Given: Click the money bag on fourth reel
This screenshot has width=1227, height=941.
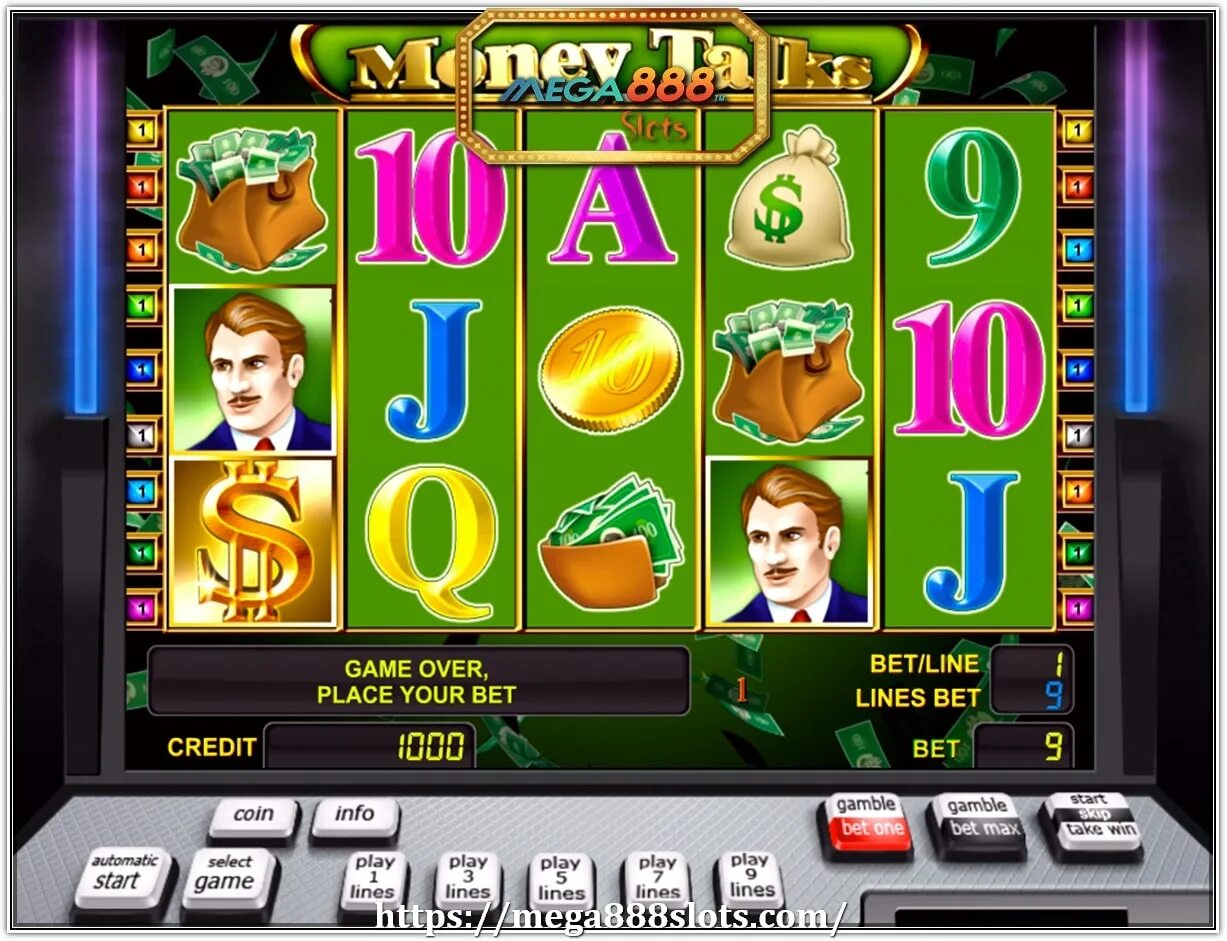Looking at the screenshot, I should click(787, 371).
